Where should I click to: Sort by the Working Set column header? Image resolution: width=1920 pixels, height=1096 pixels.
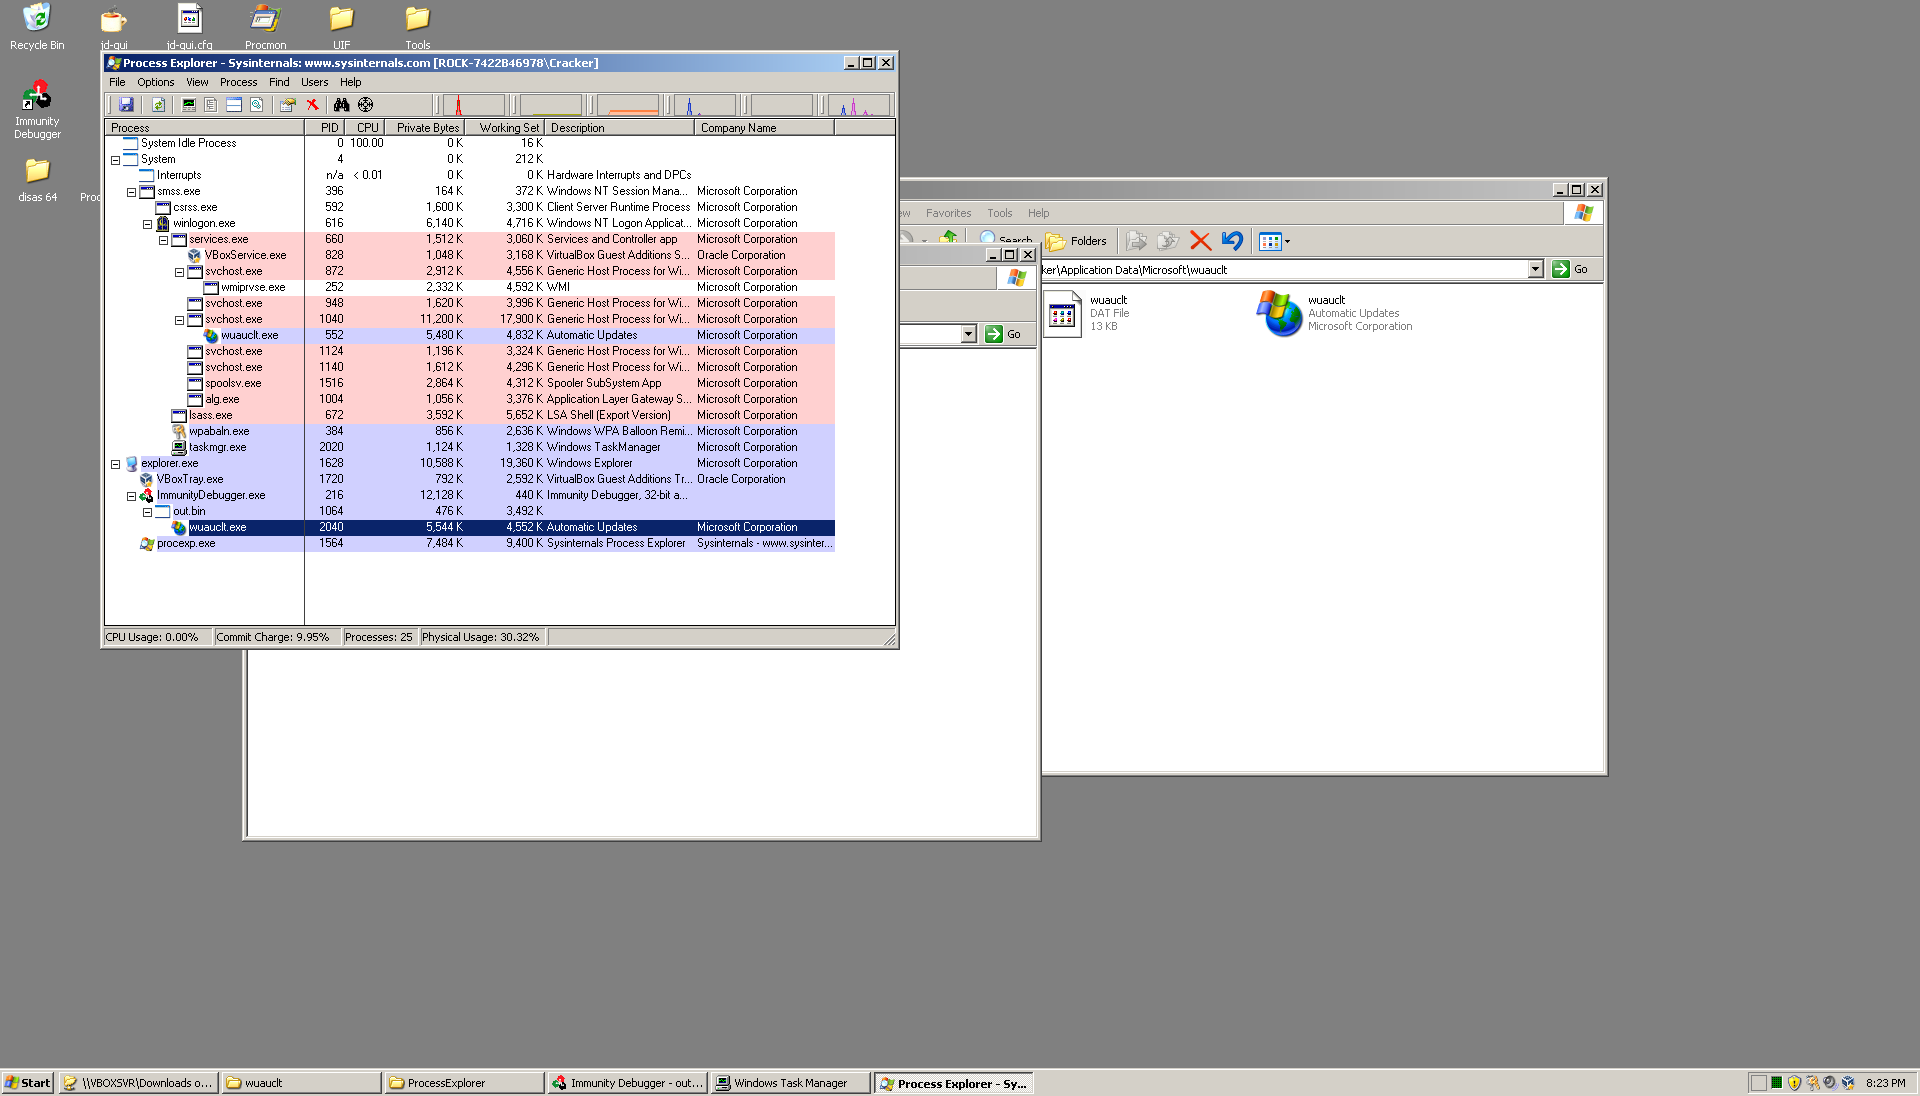click(505, 128)
